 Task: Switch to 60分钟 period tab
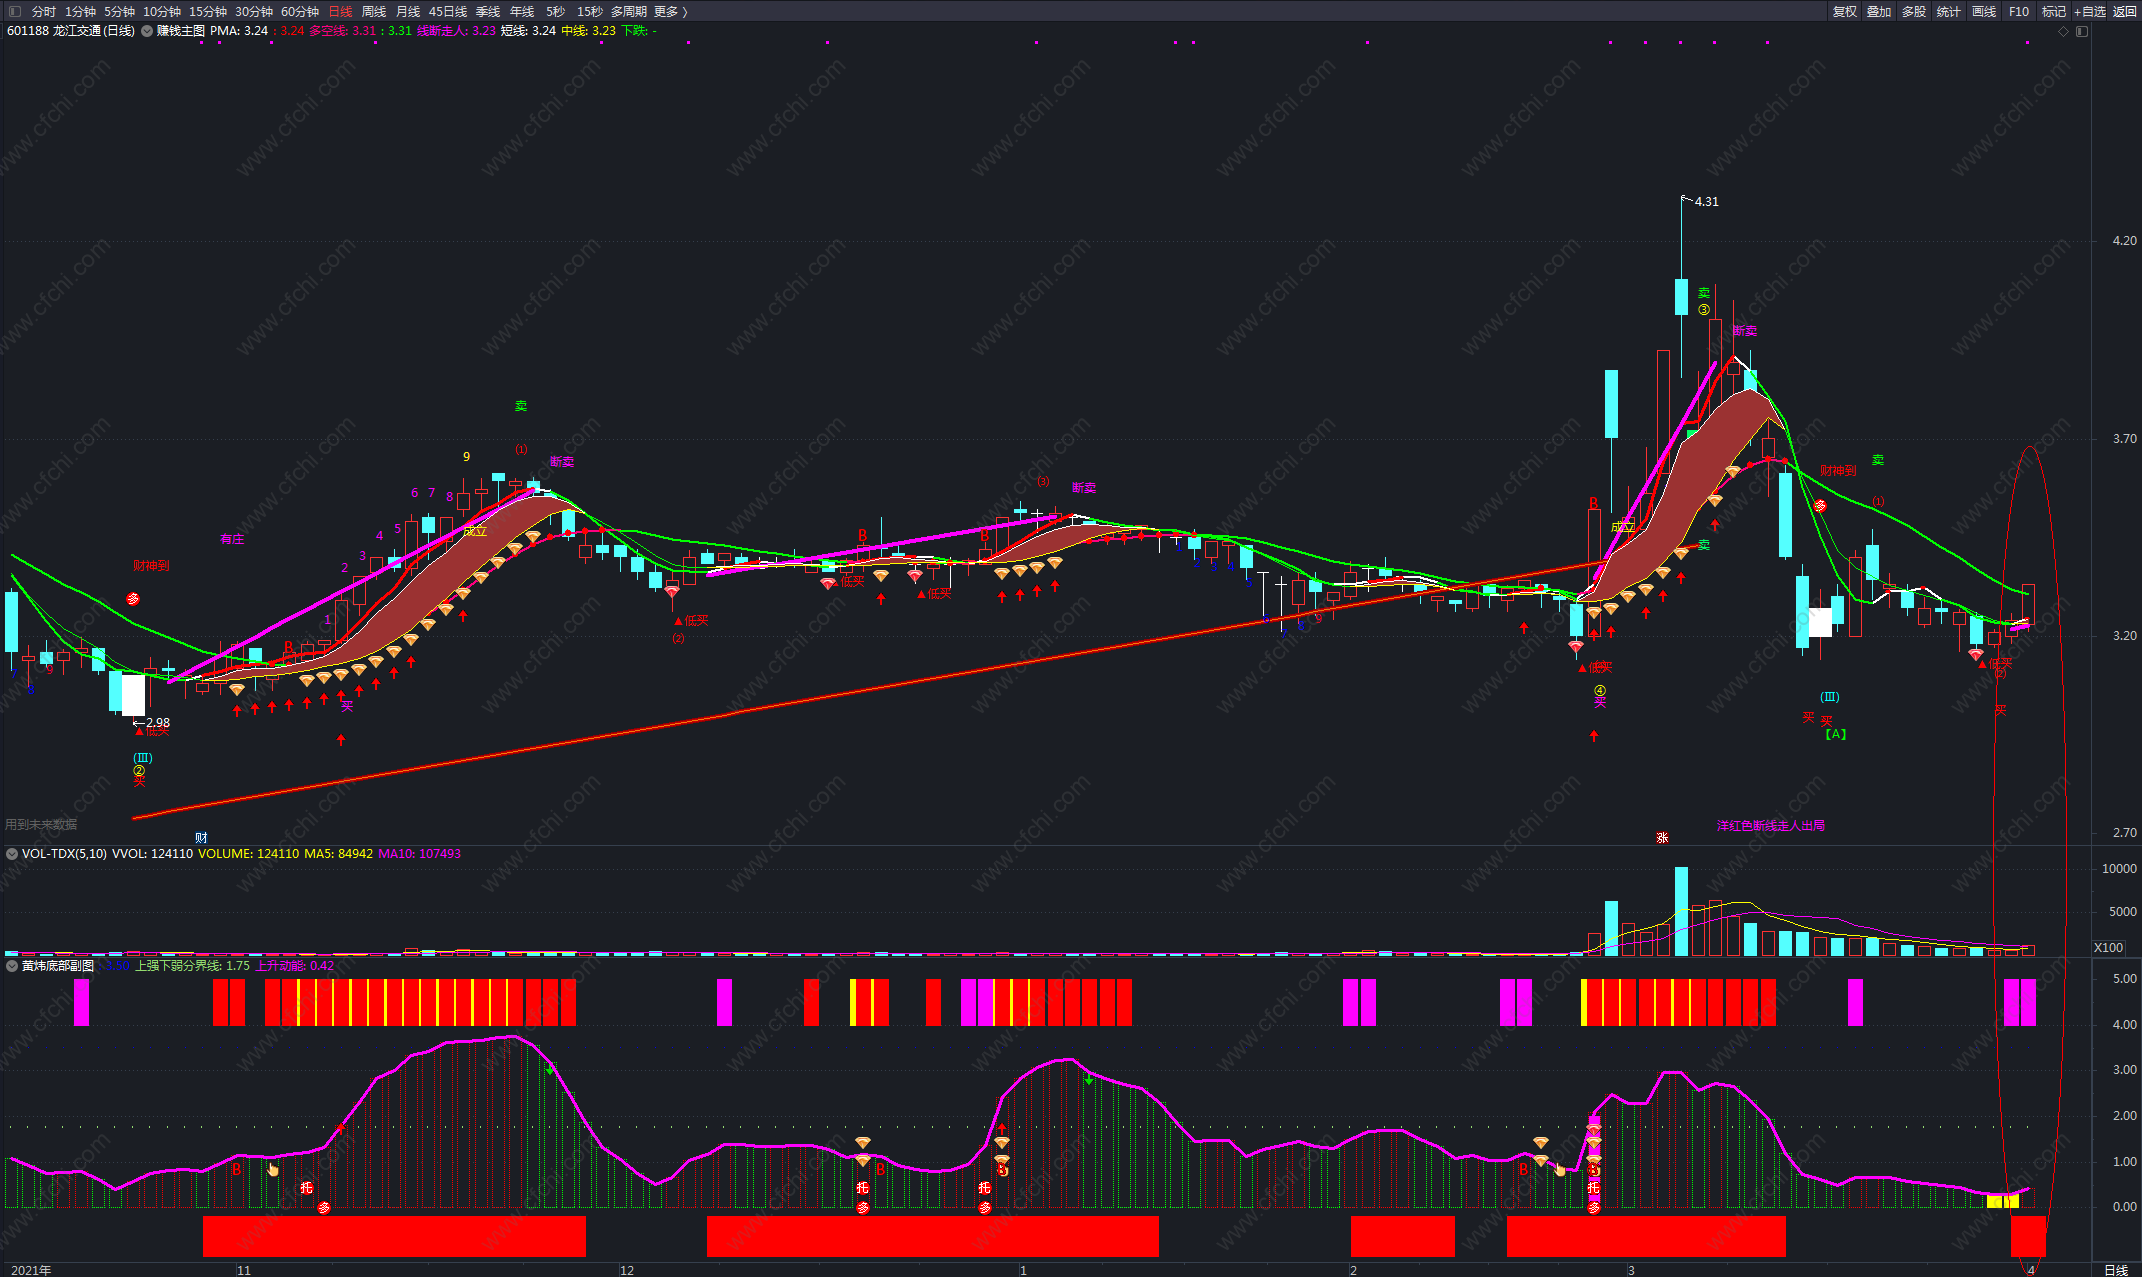(299, 11)
